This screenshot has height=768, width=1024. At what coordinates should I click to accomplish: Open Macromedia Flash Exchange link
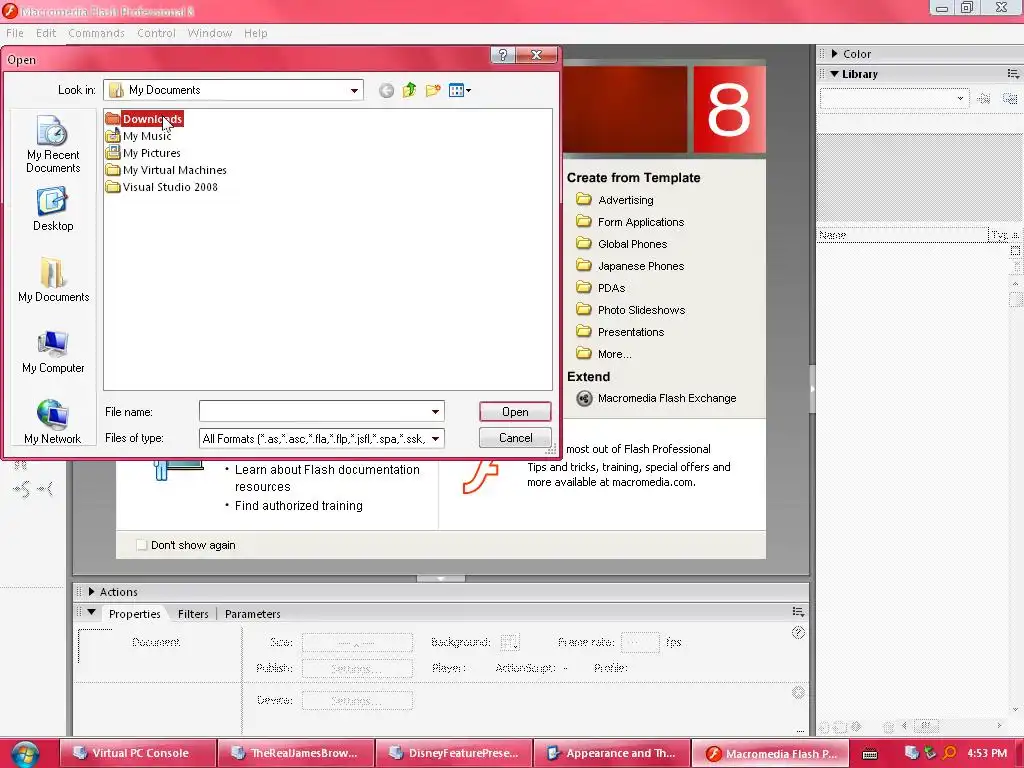[656, 398]
